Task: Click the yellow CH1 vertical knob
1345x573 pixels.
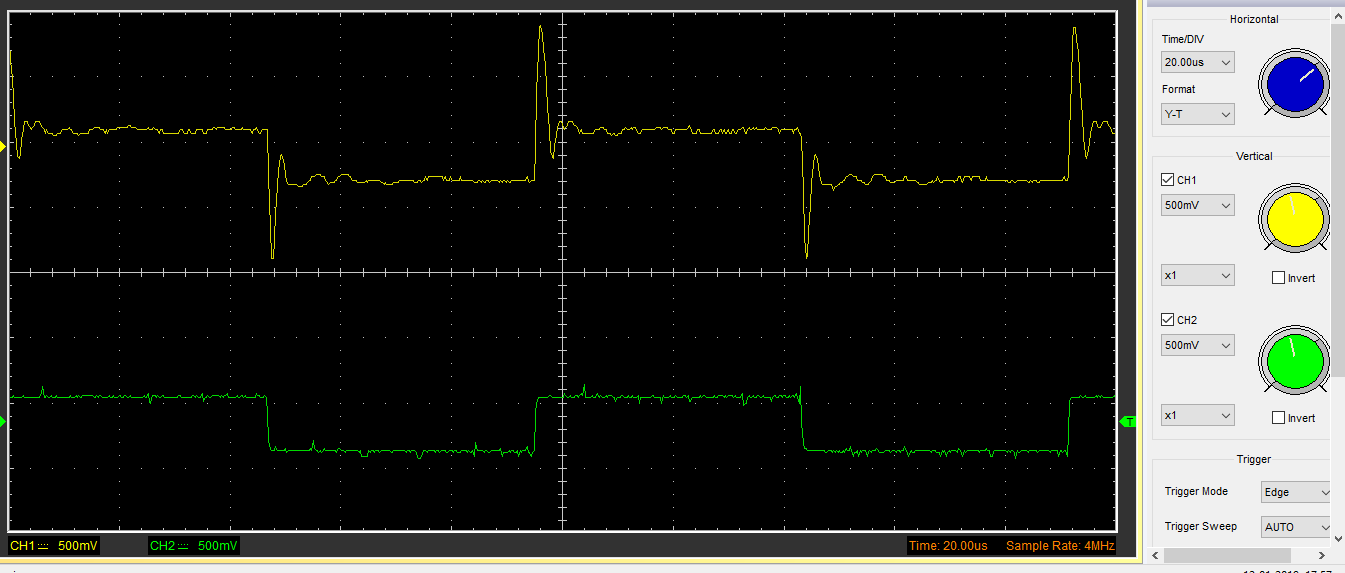Action: point(1295,218)
